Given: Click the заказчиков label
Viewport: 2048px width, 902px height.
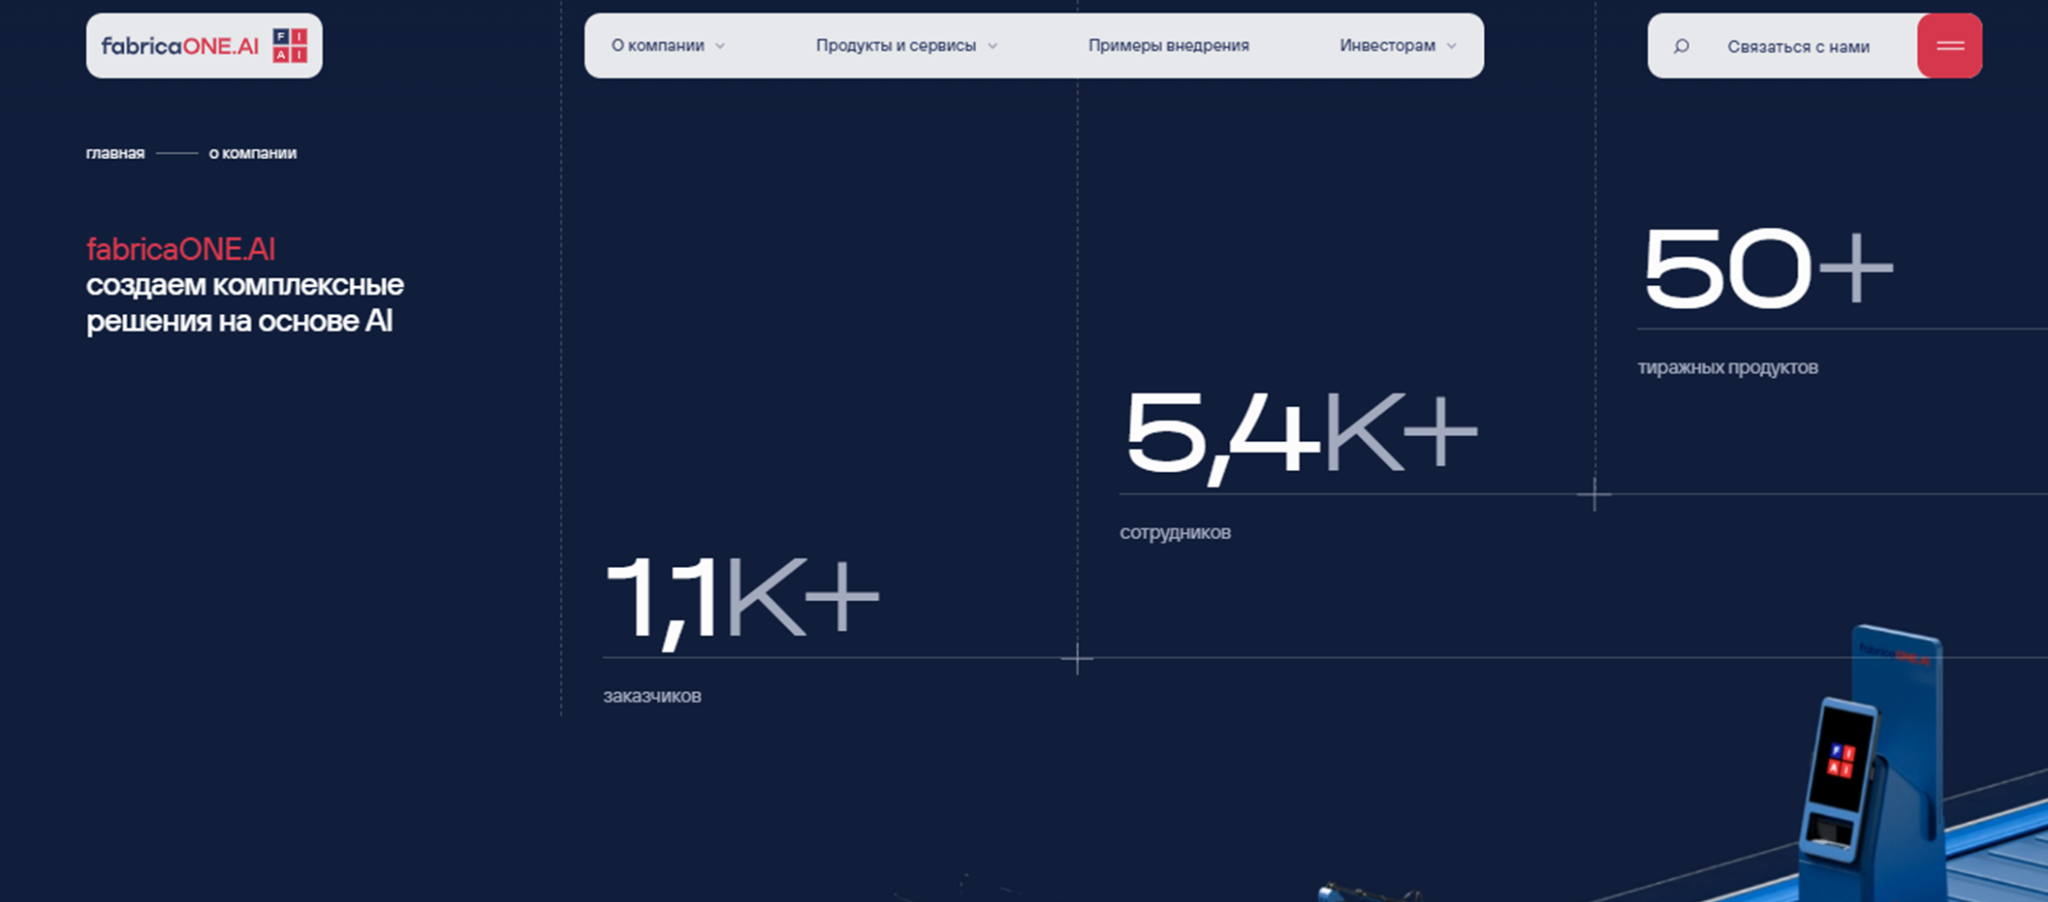Looking at the screenshot, I should [652, 696].
